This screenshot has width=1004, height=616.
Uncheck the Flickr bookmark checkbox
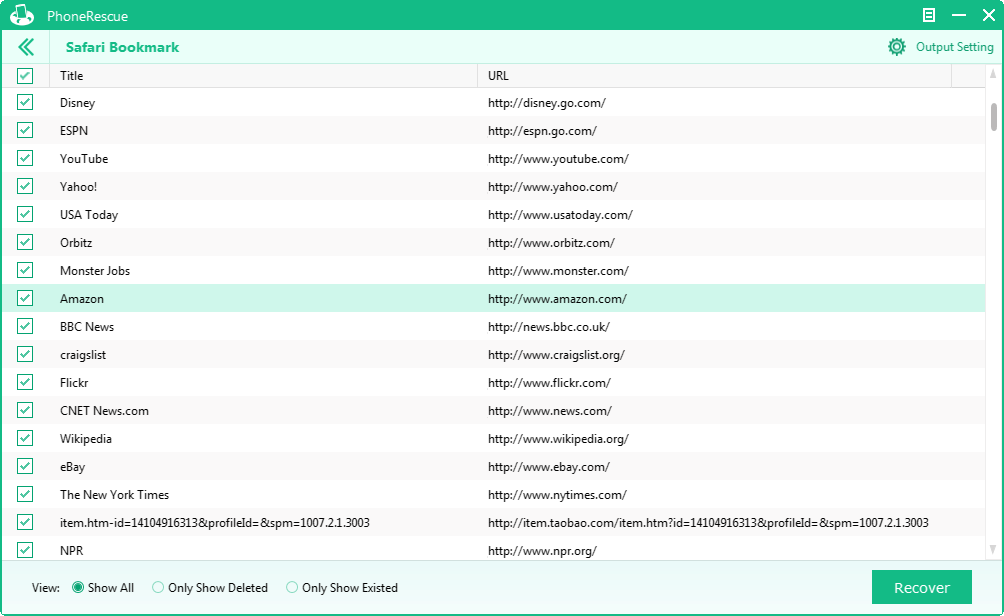(x=25, y=382)
